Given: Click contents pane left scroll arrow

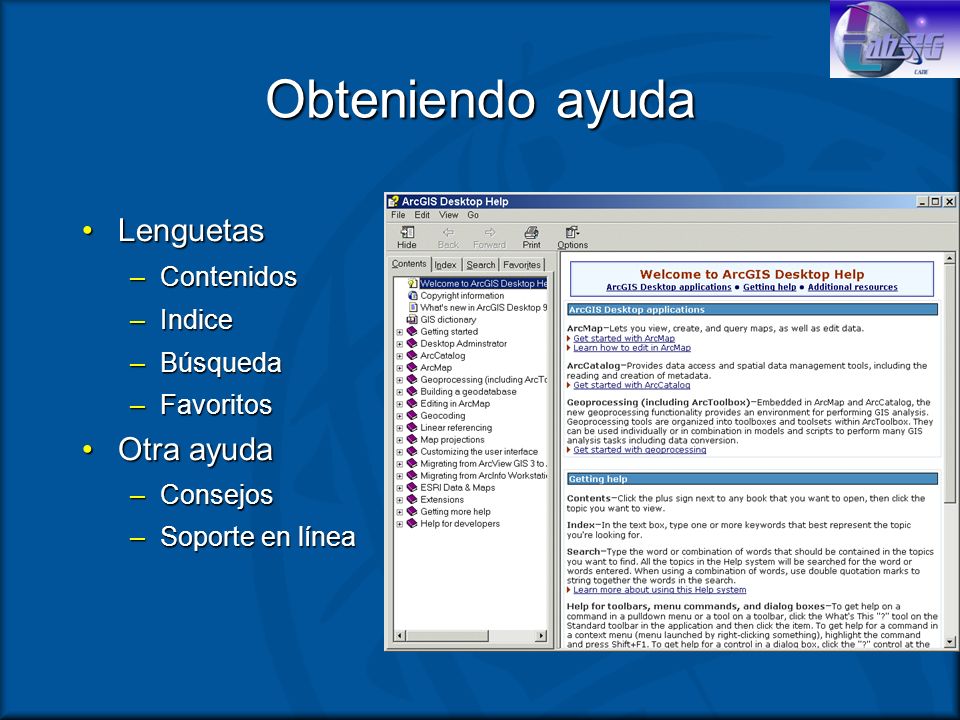Looking at the screenshot, I should click(399, 636).
